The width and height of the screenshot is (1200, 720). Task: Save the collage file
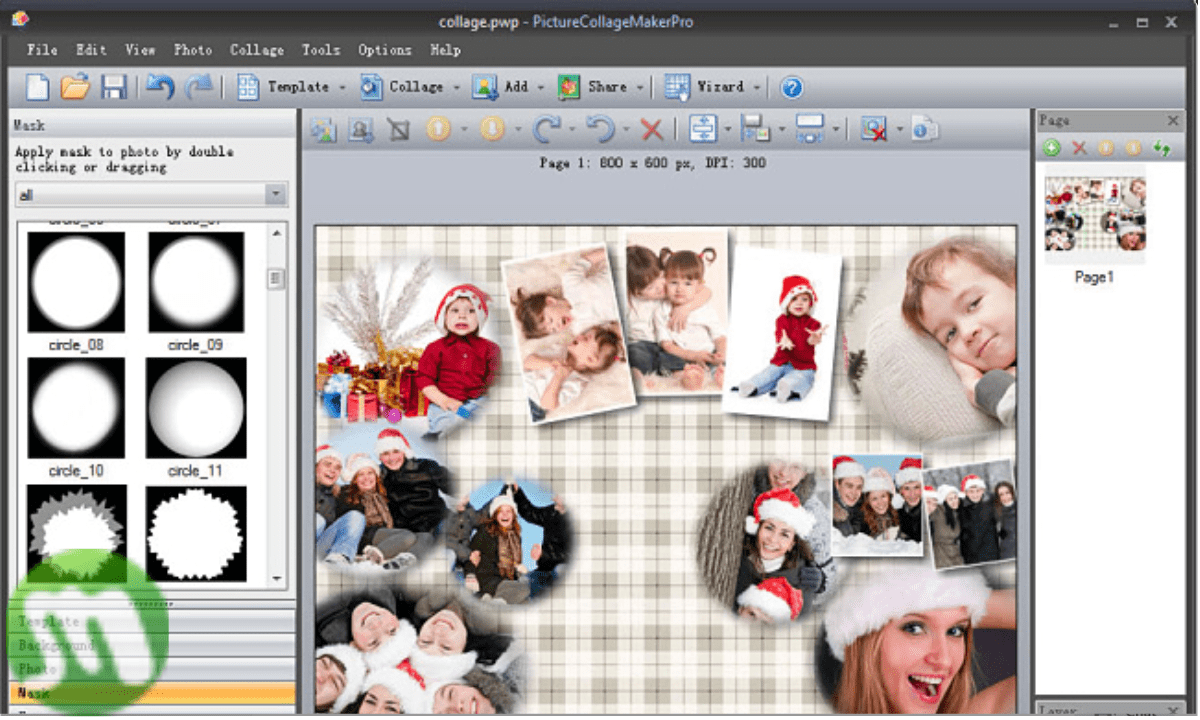pyautogui.click(x=114, y=87)
